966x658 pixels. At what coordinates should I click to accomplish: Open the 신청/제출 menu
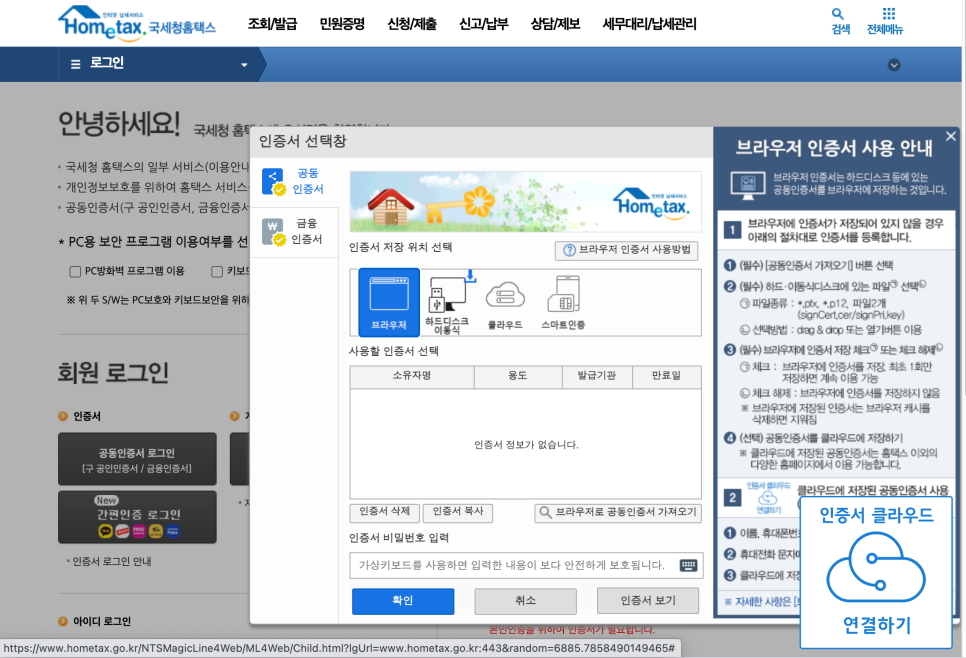[x=412, y=24]
